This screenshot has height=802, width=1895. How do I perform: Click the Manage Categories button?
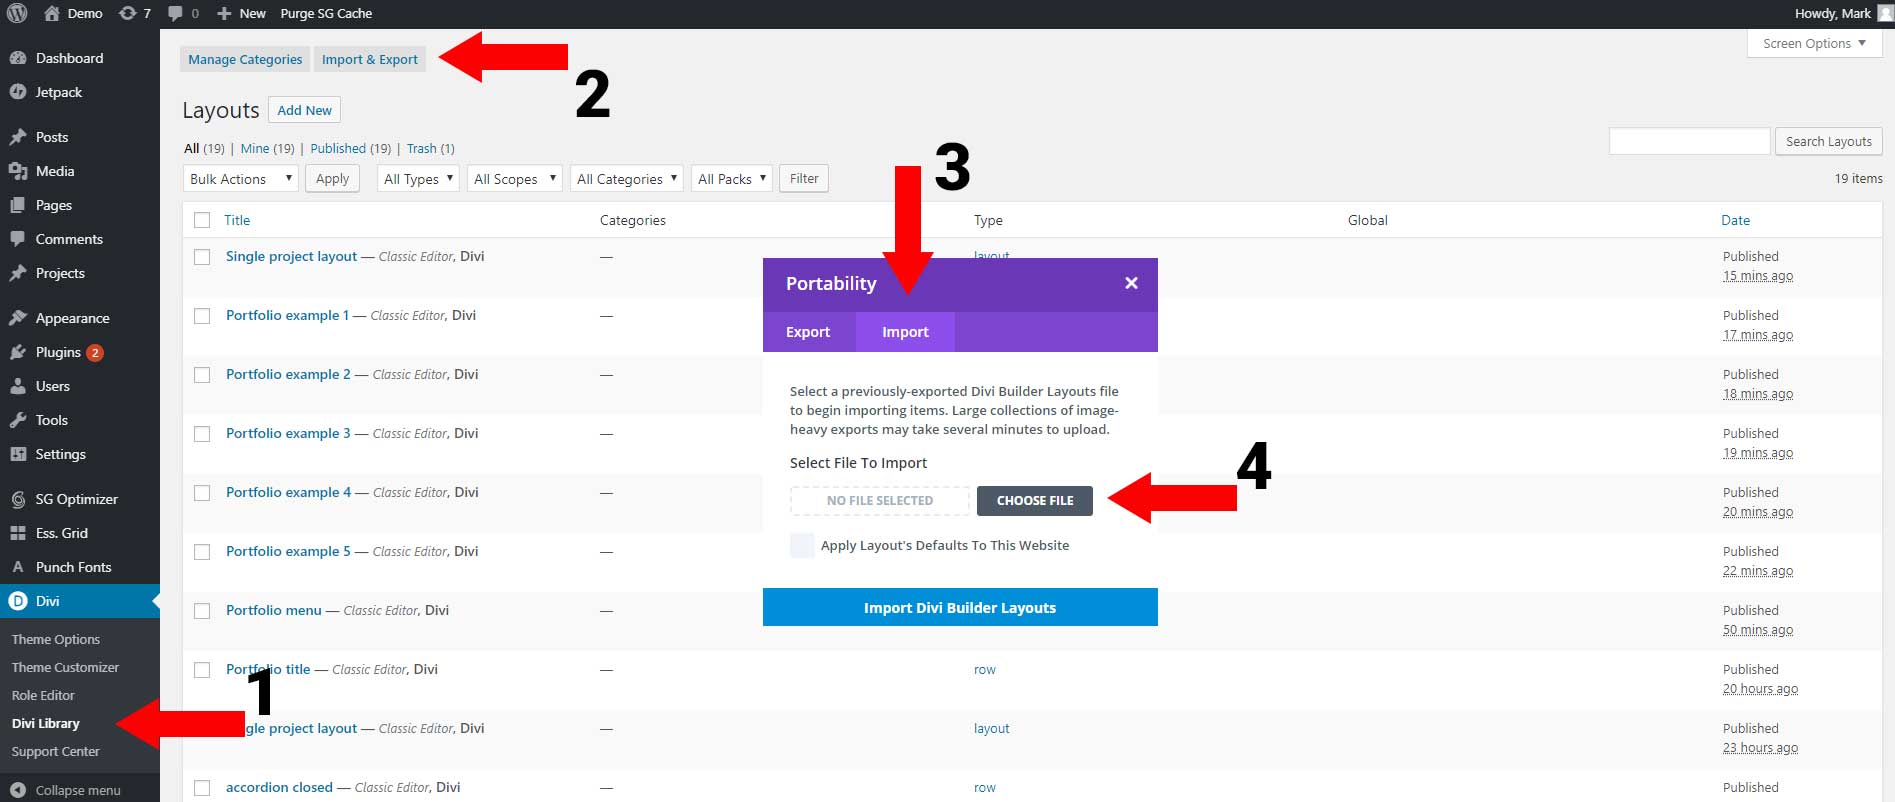[x=245, y=59]
